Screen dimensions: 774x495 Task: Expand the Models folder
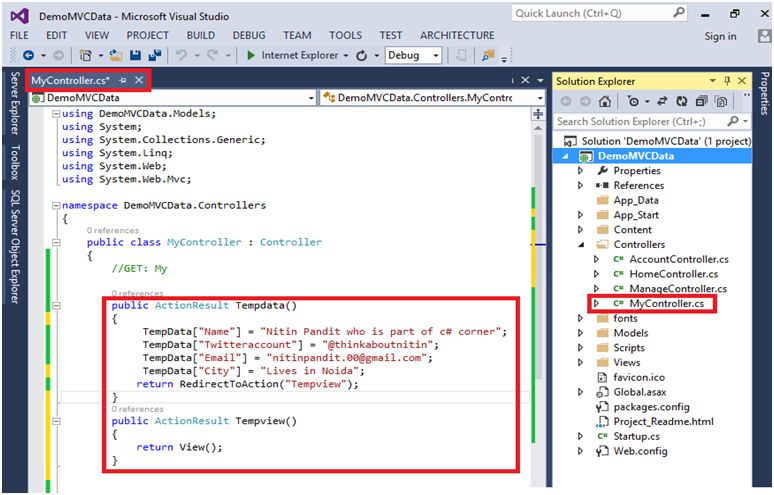[x=580, y=333]
